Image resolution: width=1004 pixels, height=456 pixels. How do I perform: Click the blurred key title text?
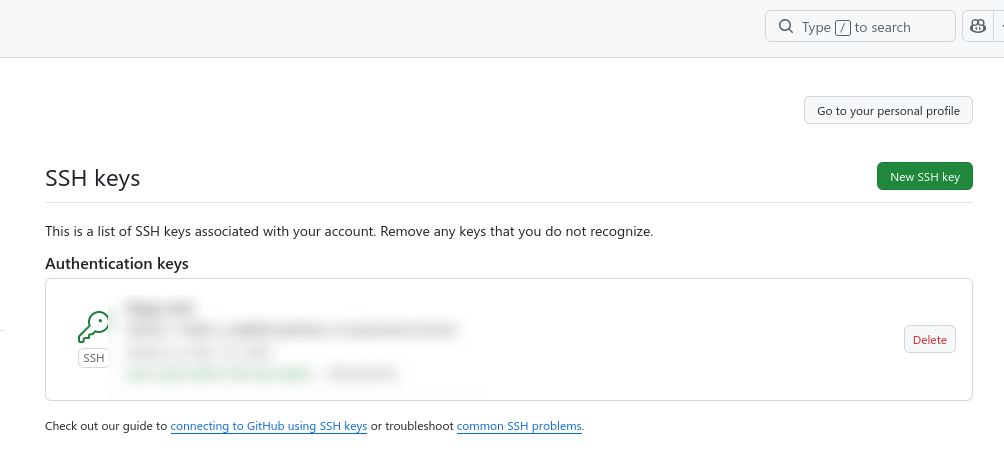[x=160, y=306]
